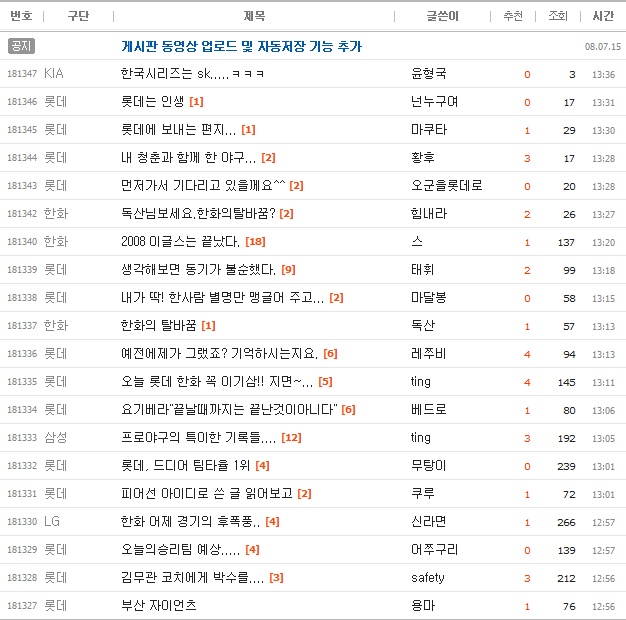Screen dimensions: 626x620
Task: Click author 마달봉
Action: tap(429, 297)
